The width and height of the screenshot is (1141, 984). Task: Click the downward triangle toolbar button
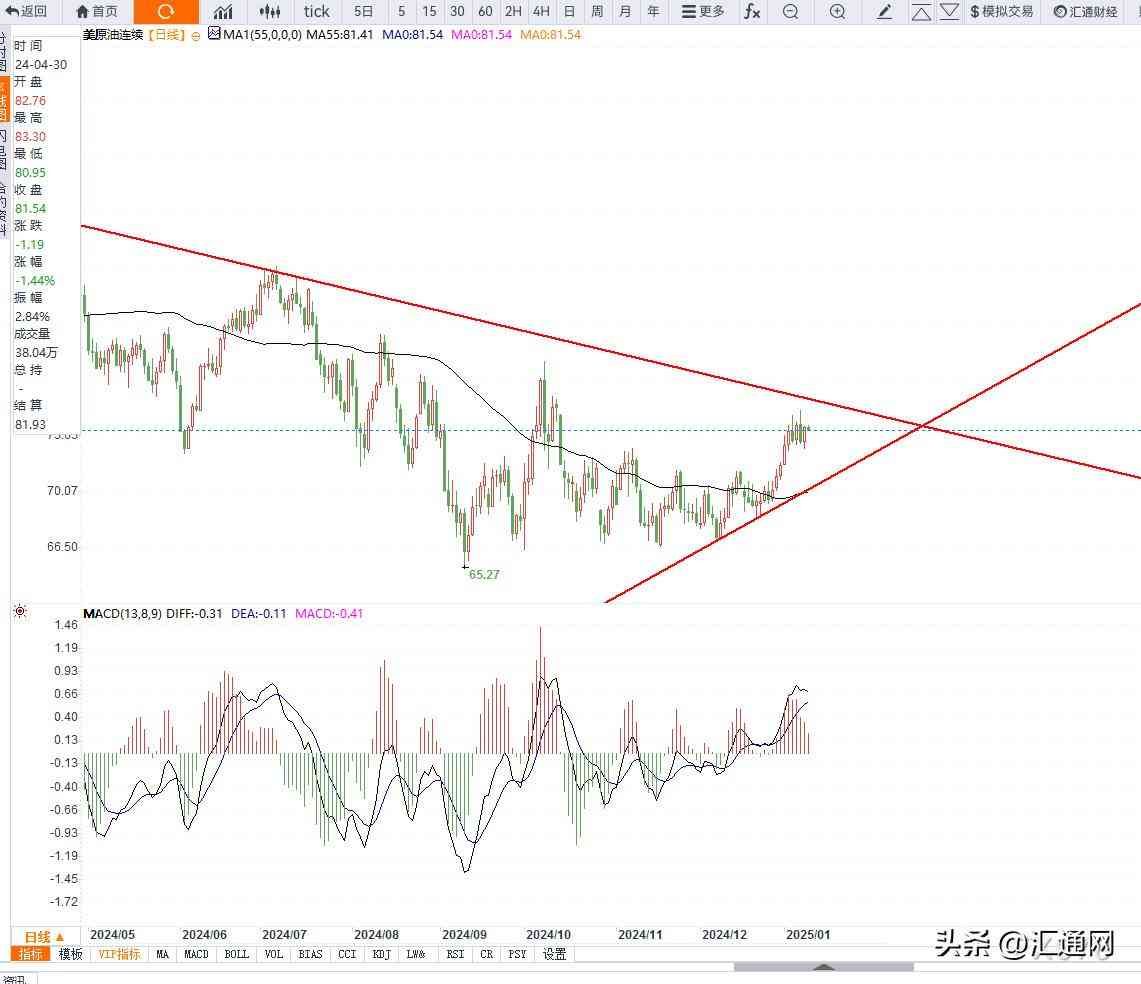(949, 12)
